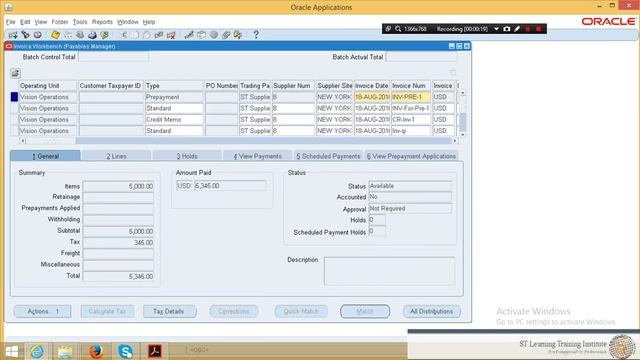
Task: Click the Zoom toolbar icon
Action: click(x=201, y=35)
